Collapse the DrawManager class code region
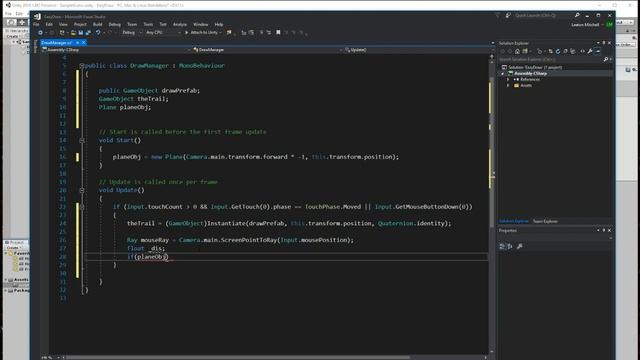The width and height of the screenshot is (640, 360). tap(82, 65)
